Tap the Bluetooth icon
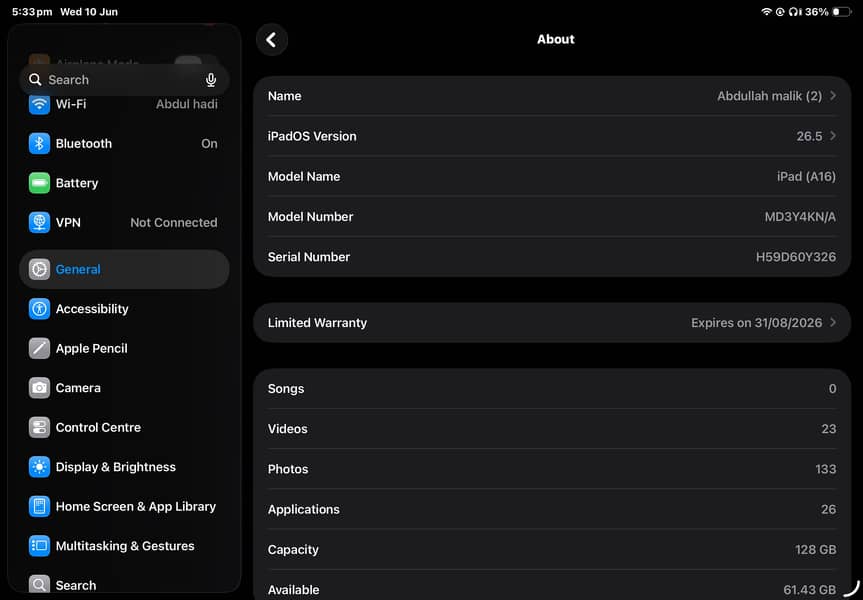The image size is (863, 600). [x=39, y=144]
